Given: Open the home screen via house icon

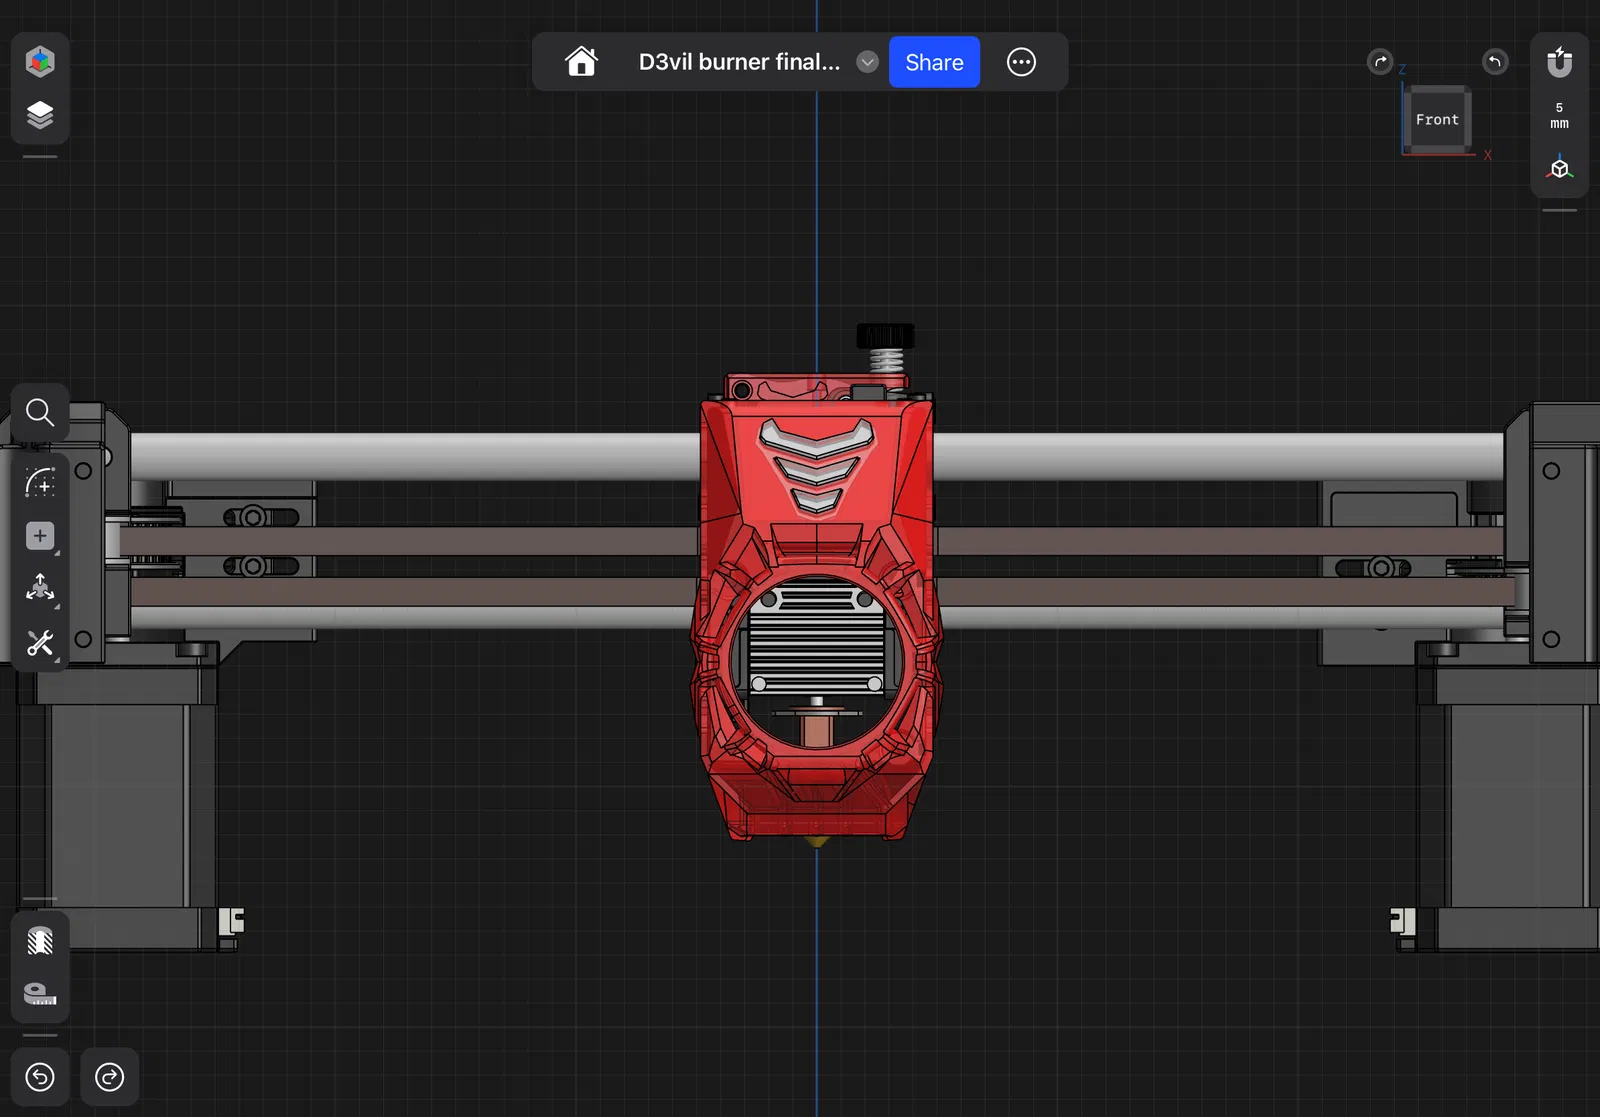Looking at the screenshot, I should tap(581, 62).
